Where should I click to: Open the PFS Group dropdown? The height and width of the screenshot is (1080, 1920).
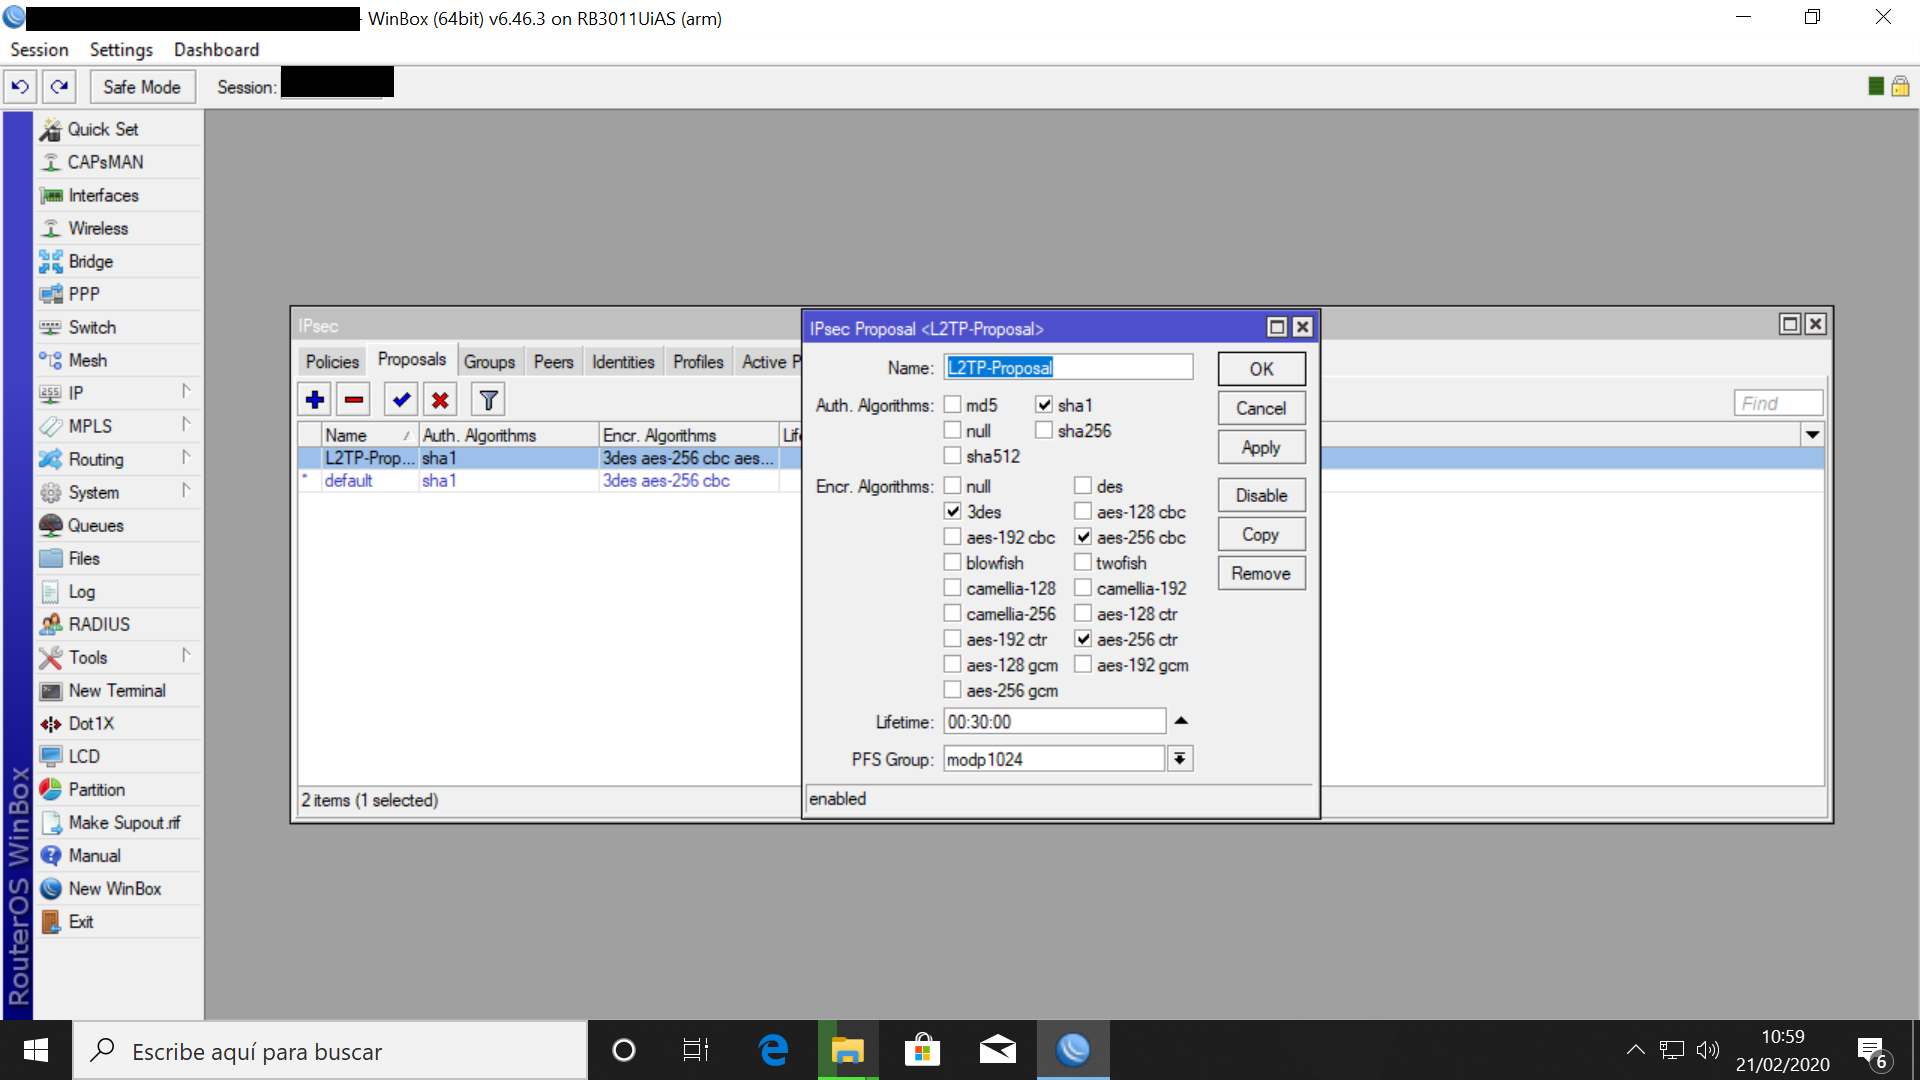pyautogui.click(x=1180, y=759)
